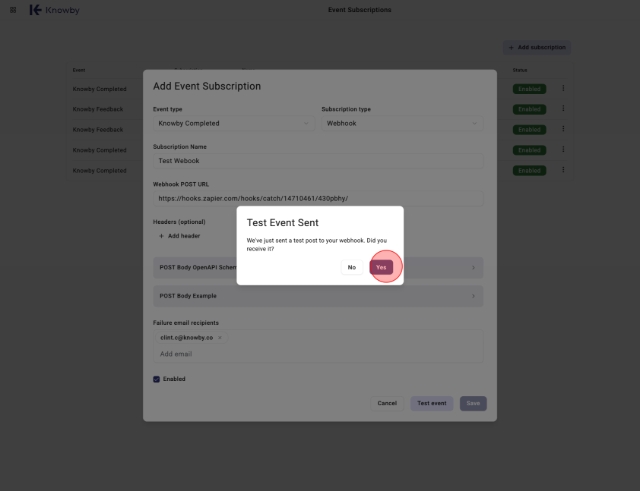The image size is (640, 491).
Task: Remove the clint.c@knowby.co recipient chip
Action: coord(220,338)
